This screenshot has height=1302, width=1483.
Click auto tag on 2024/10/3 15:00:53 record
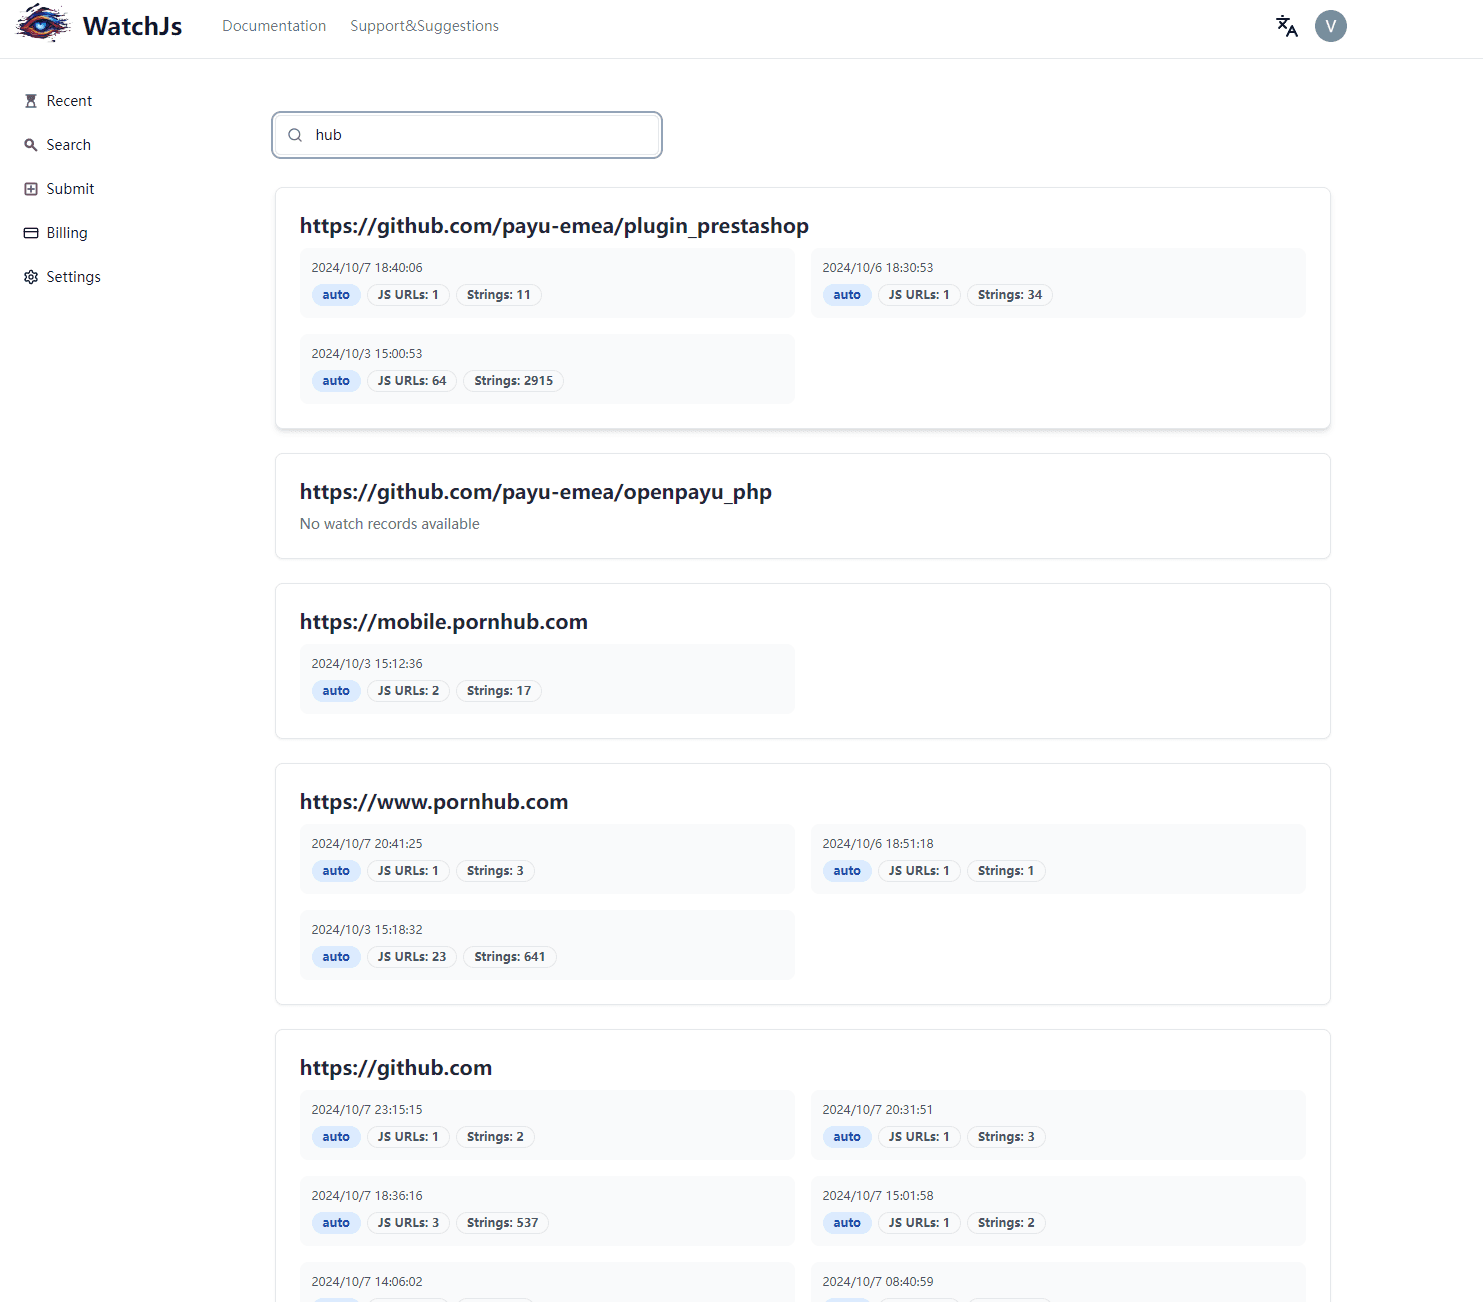pyautogui.click(x=336, y=381)
